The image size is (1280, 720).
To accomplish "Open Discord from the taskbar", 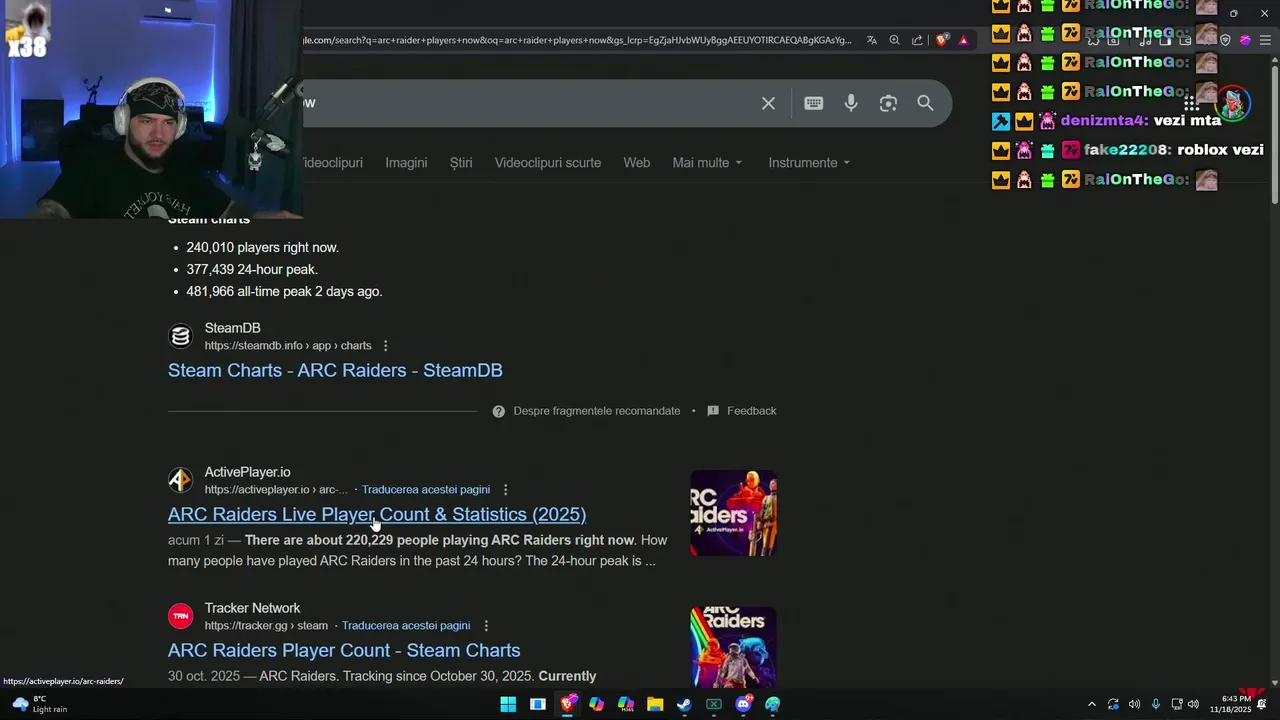I will [743, 704].
